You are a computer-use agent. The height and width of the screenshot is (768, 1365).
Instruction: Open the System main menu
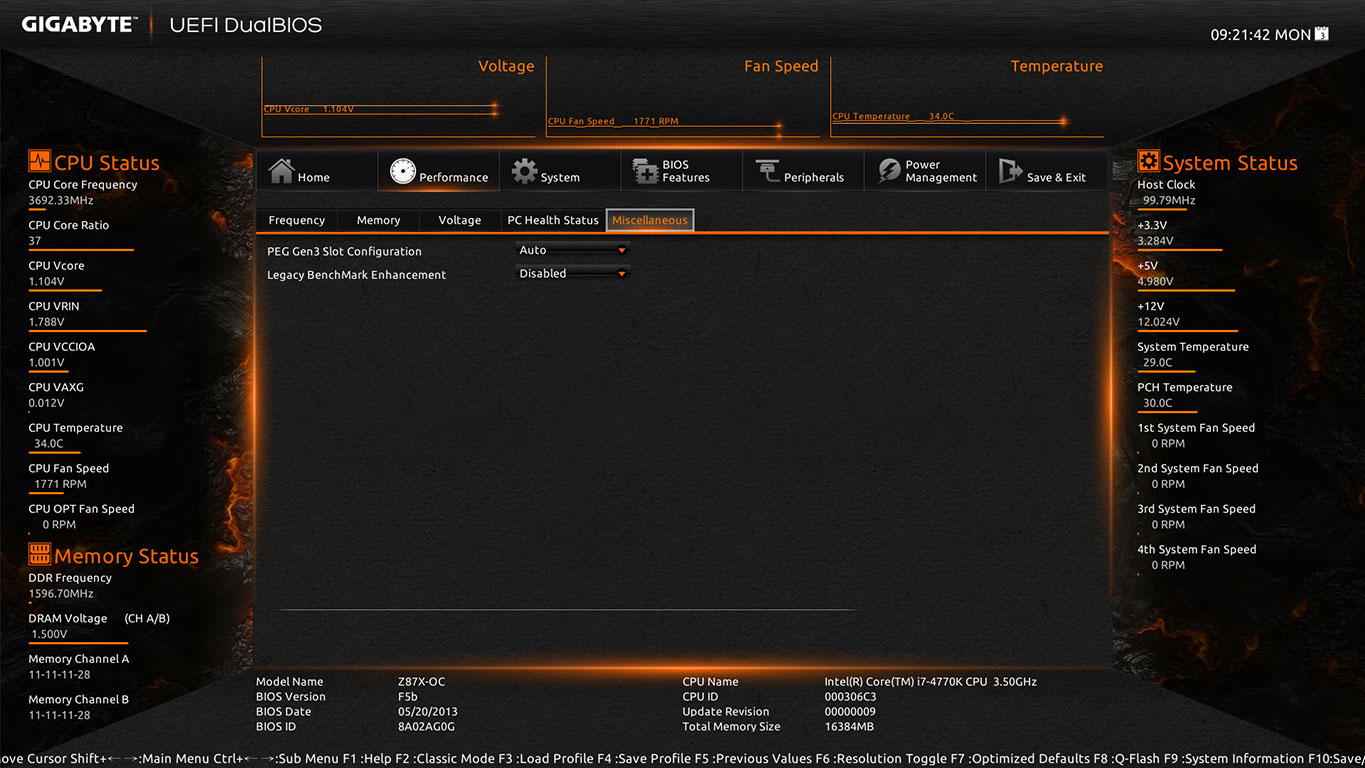[x=560, y=171]
